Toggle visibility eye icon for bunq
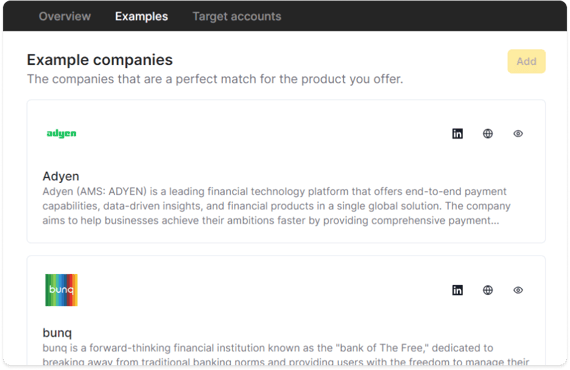This screenshot has height=370, width=570. coord(518,290)
